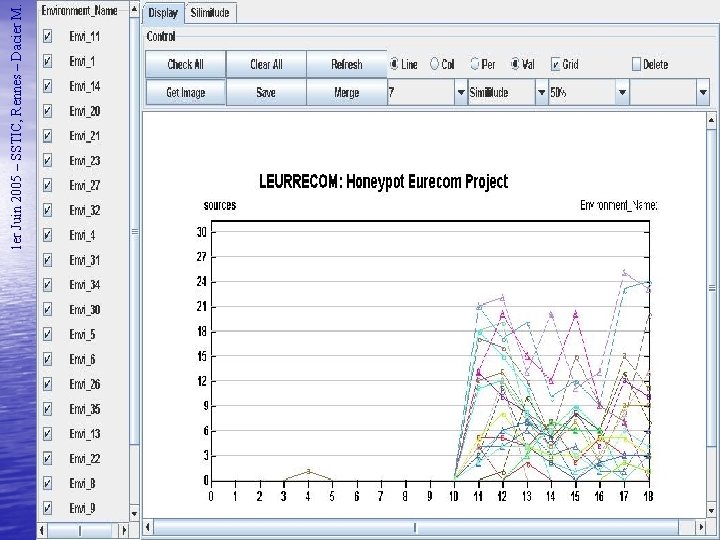
Task: Uncheck the Envi_13 checkbox
Action: 47,433
